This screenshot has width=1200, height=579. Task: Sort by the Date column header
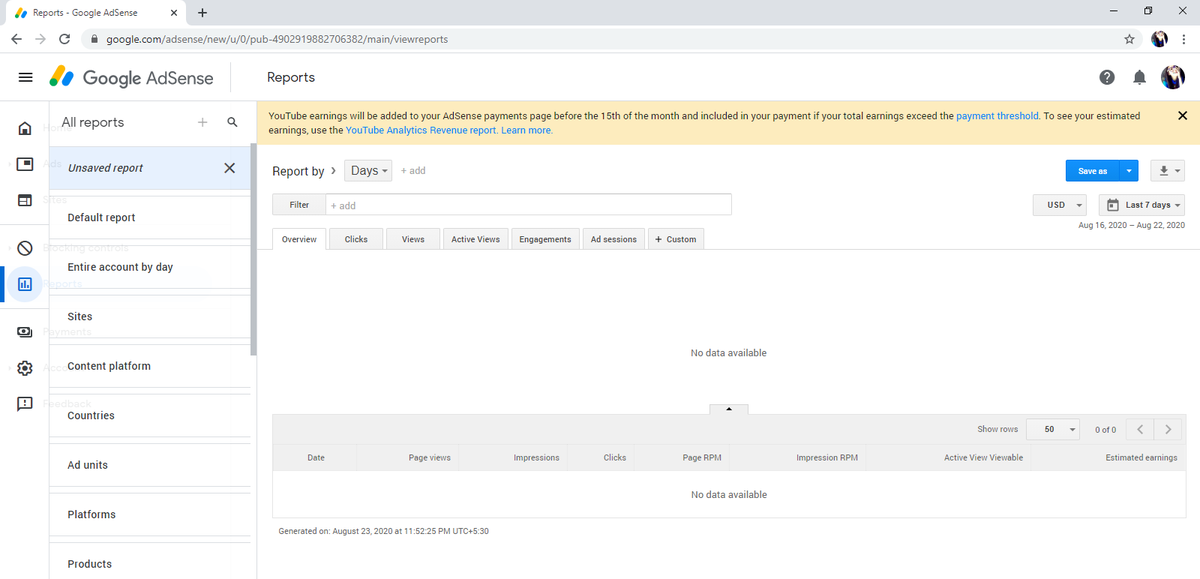[316, 457]
